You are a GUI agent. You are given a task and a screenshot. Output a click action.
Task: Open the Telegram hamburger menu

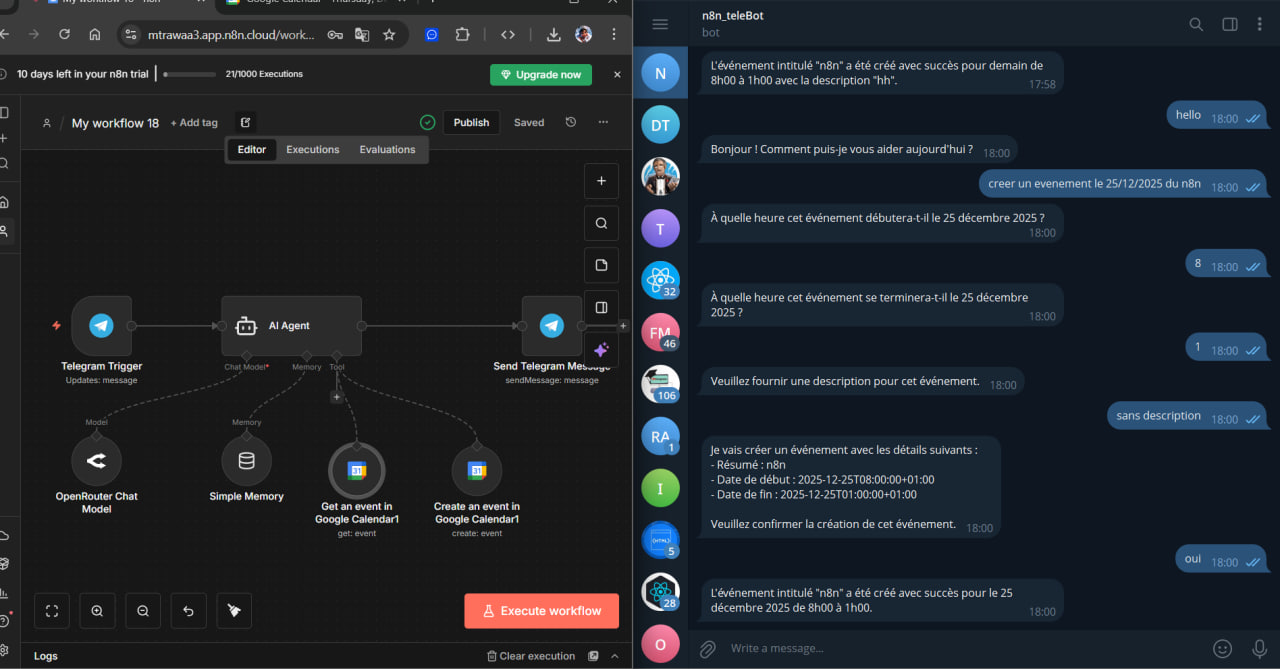point(659,24)
